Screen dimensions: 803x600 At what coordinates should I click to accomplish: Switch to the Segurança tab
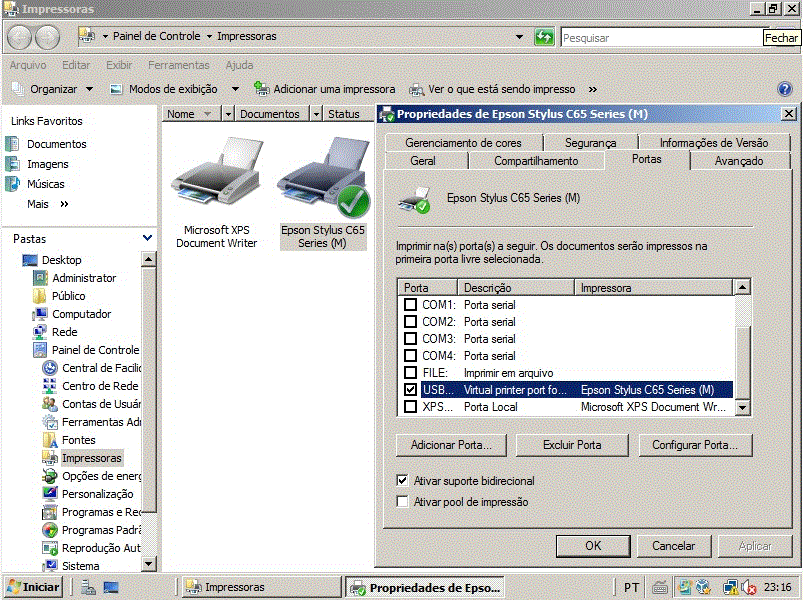pos(590,143)
